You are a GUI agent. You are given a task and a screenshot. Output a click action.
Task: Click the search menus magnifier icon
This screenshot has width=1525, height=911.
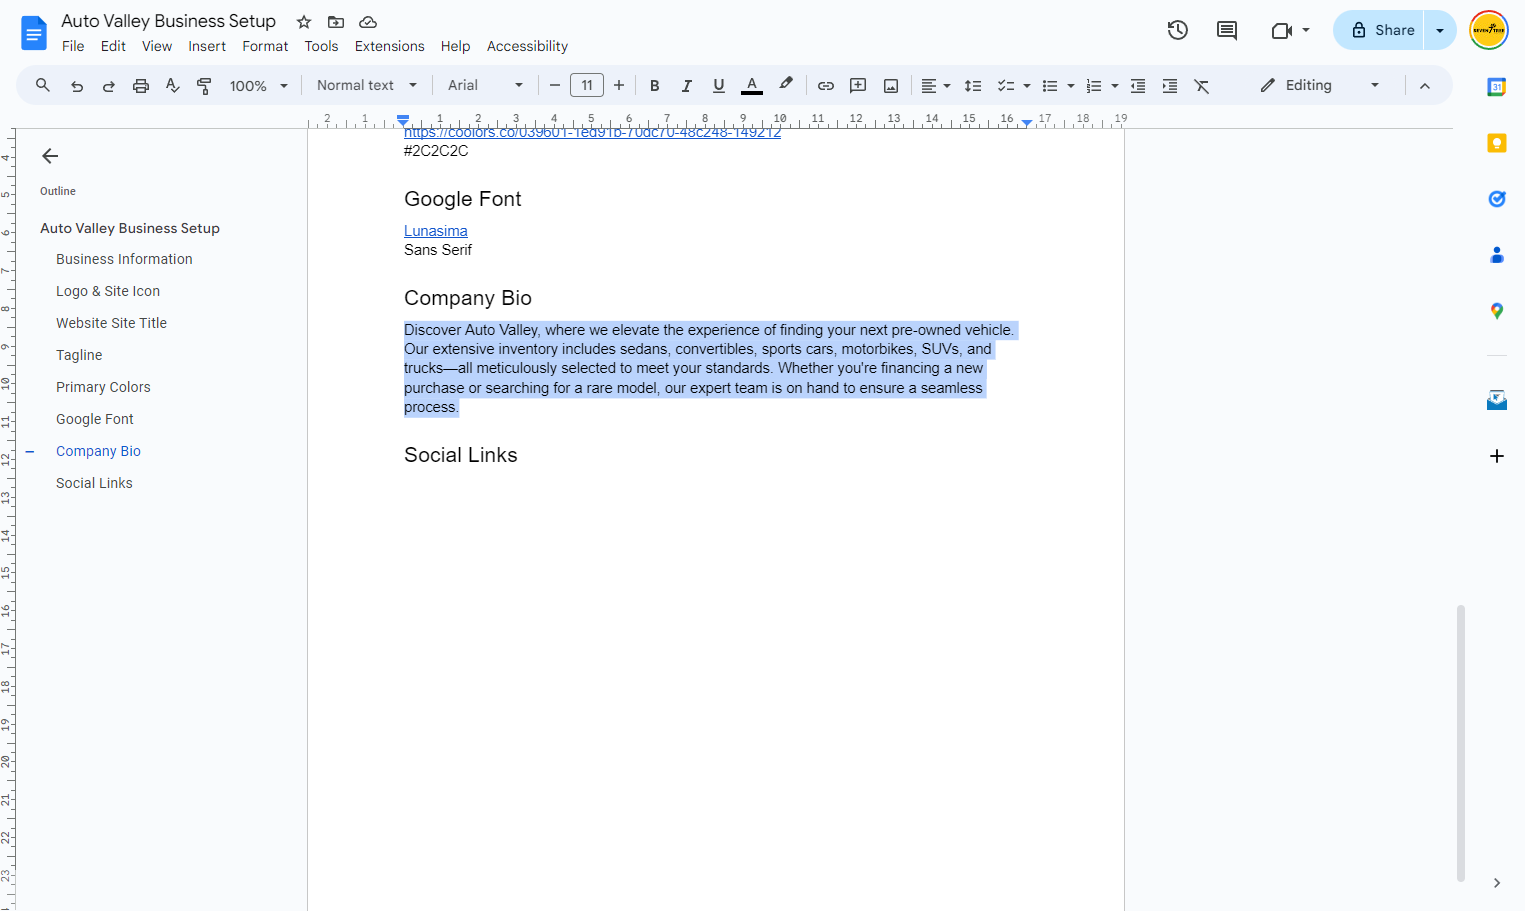[x=43, y=86]
